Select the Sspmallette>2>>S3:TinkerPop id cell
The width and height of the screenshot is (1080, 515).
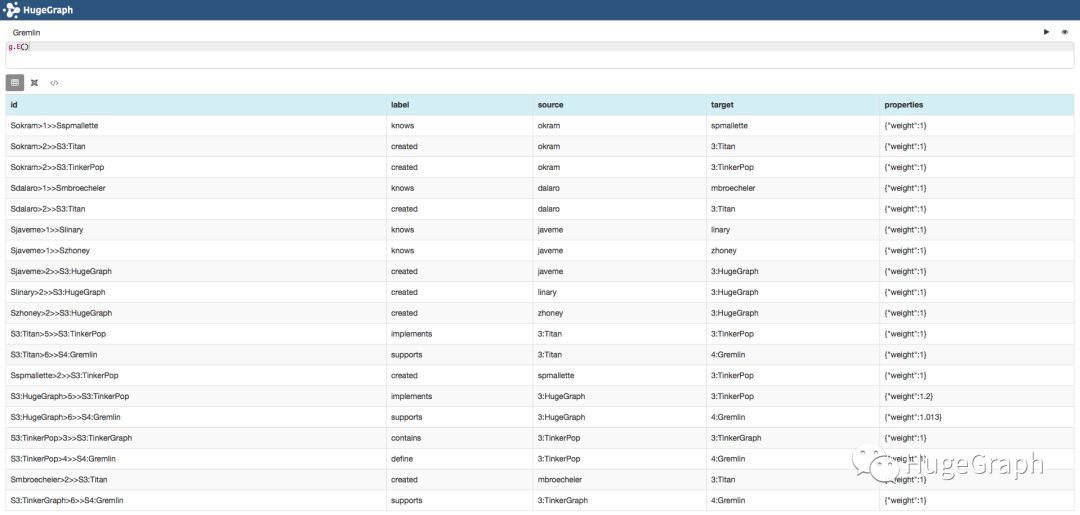coord(196,375)
